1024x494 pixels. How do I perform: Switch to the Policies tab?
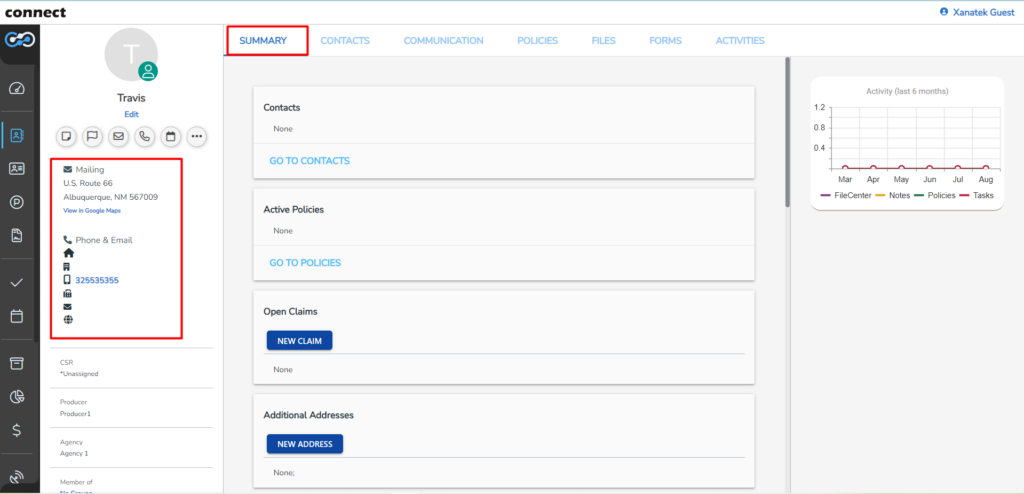click(x=537, y=41)
